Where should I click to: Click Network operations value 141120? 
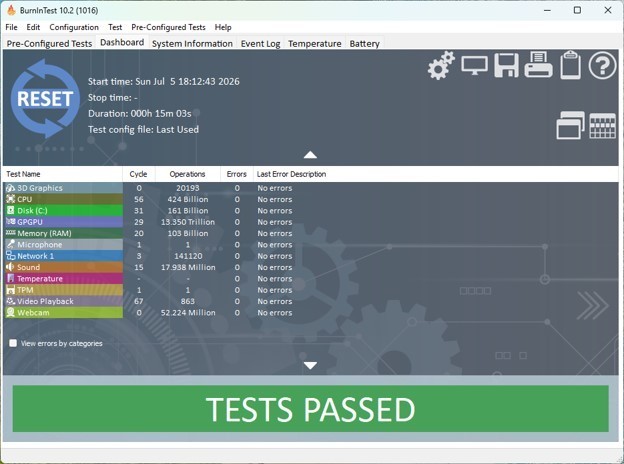tap(188, 255)
